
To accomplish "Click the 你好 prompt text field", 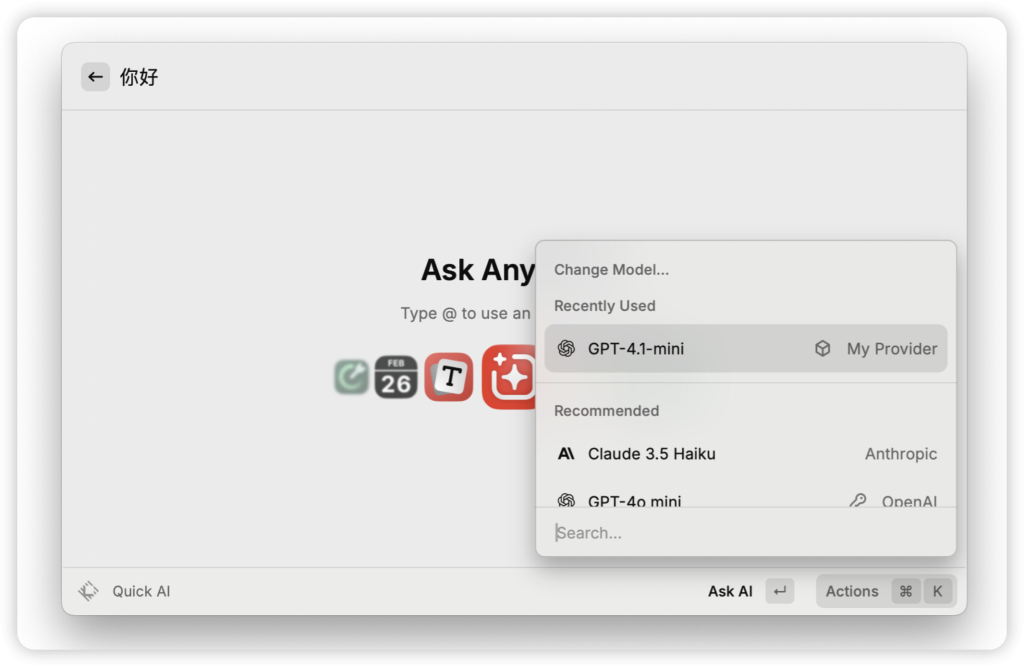I will click(400, 77).
